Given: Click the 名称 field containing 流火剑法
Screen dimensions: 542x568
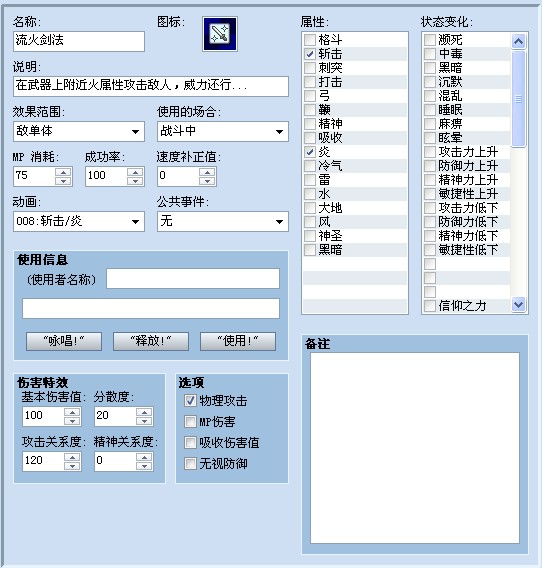Looking at the screenshot, I should click(79, 41).
